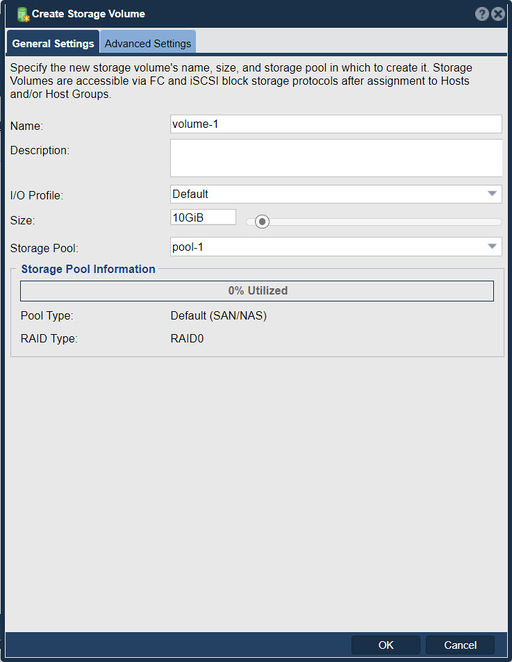Click the Size field showing 10GiB
This screenshot has height=662, width=512.
click(203, 217)
